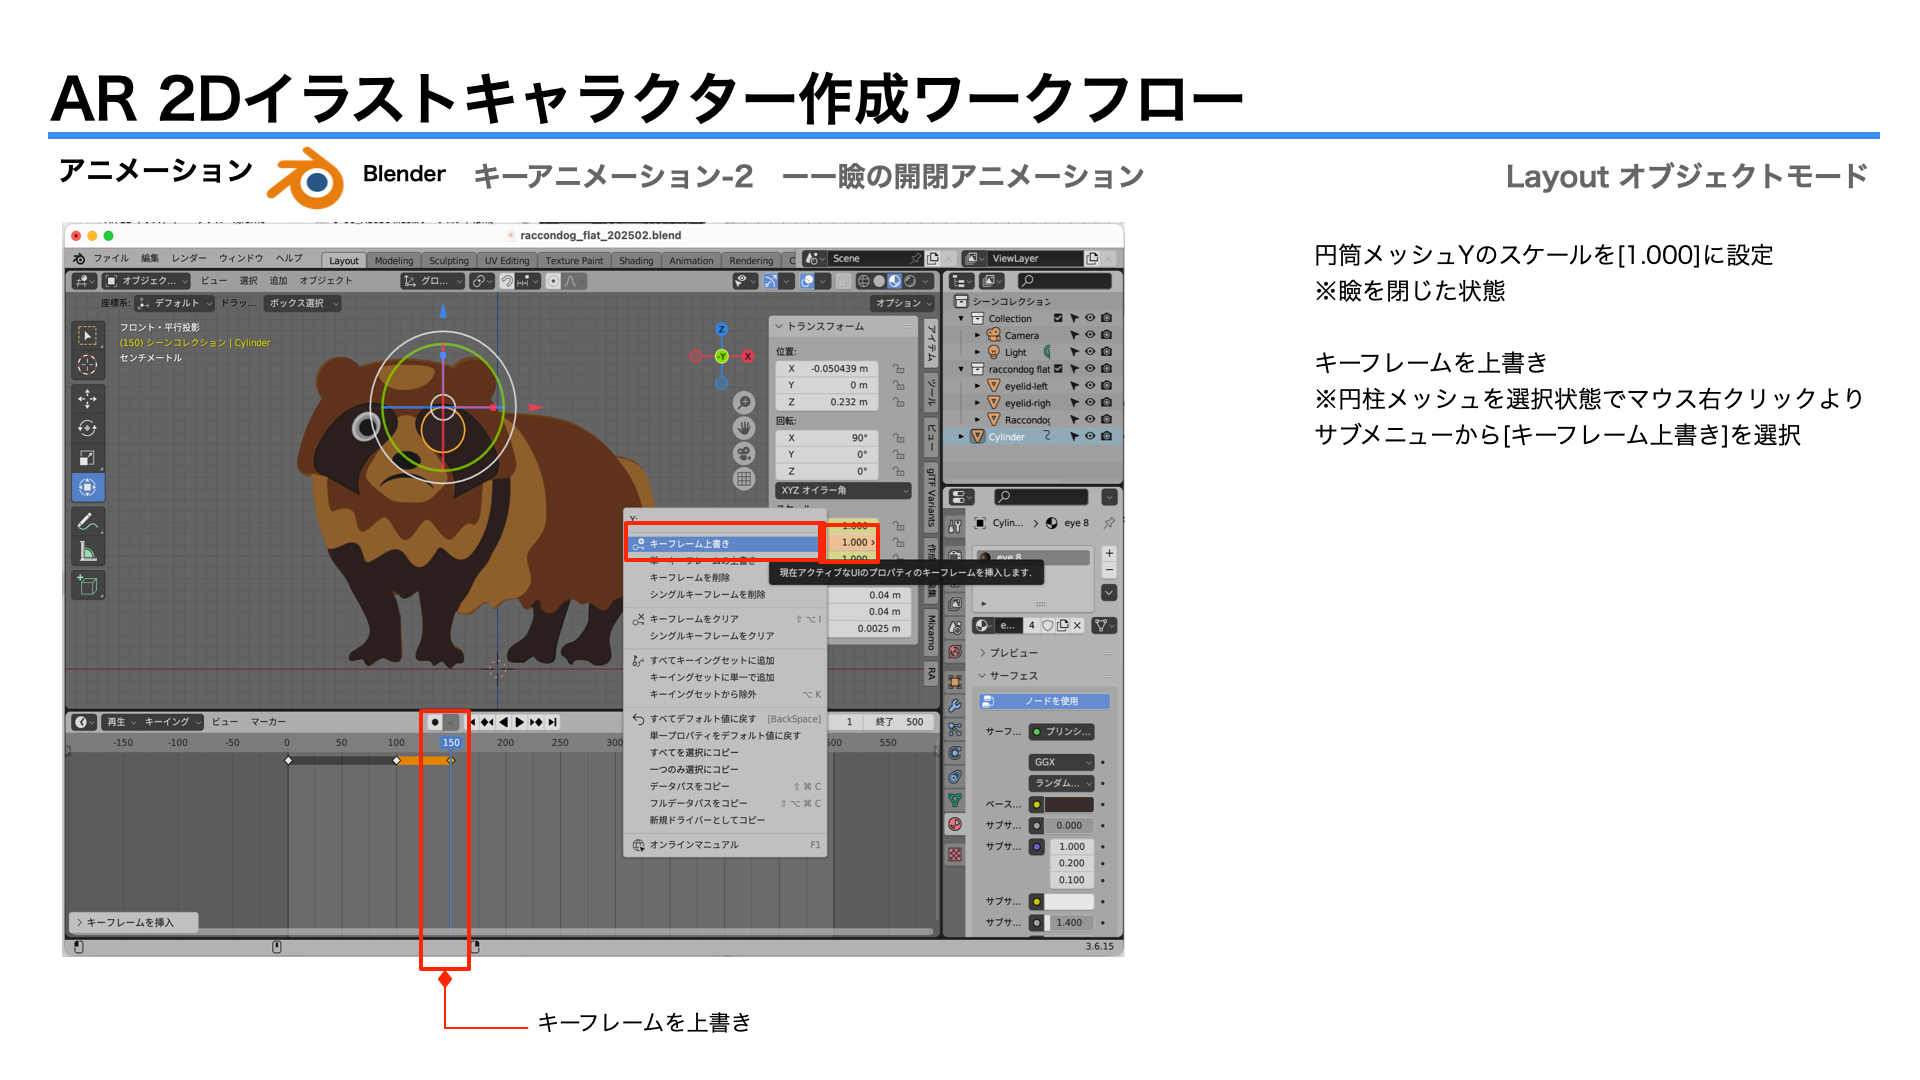
Task: Toggle raccondog flat collection checkbox
Action: click(1058, 369)
